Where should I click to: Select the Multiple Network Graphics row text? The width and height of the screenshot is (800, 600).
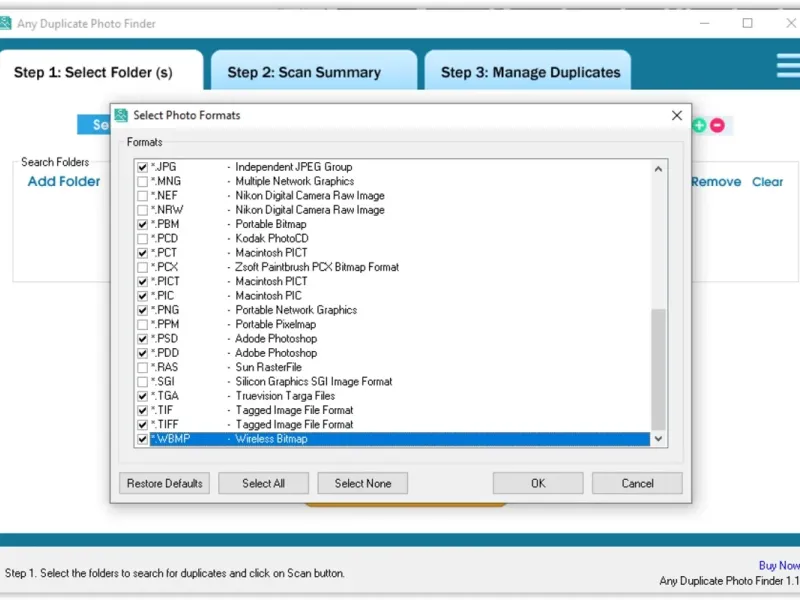pos(294,182)
